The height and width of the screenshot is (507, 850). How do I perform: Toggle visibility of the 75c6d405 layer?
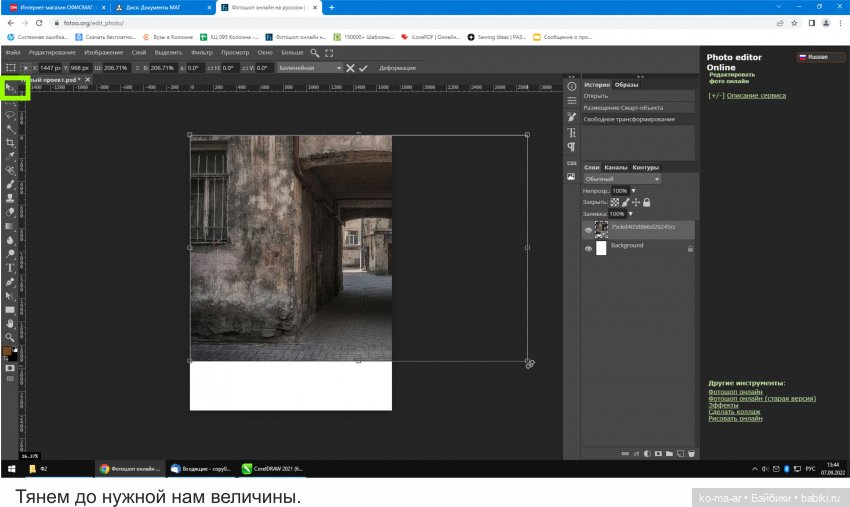588,230
